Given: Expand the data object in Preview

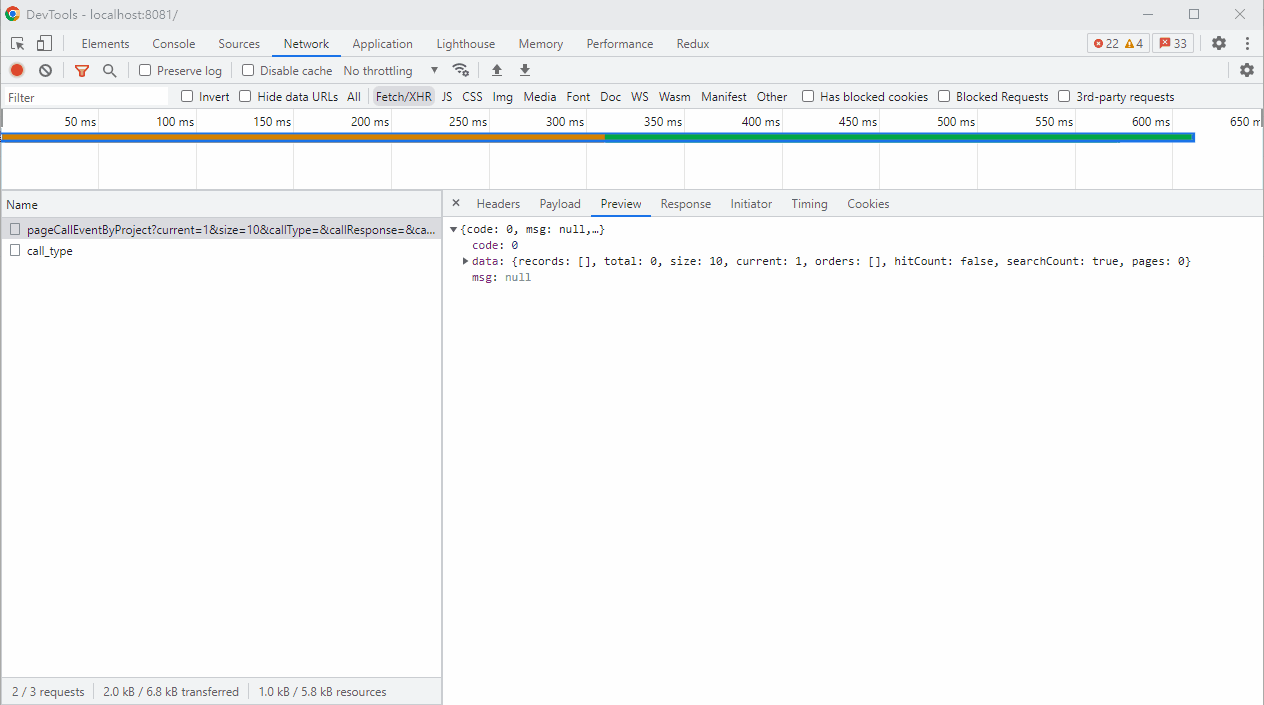Looking at the screenshot, I should [465, 261].
